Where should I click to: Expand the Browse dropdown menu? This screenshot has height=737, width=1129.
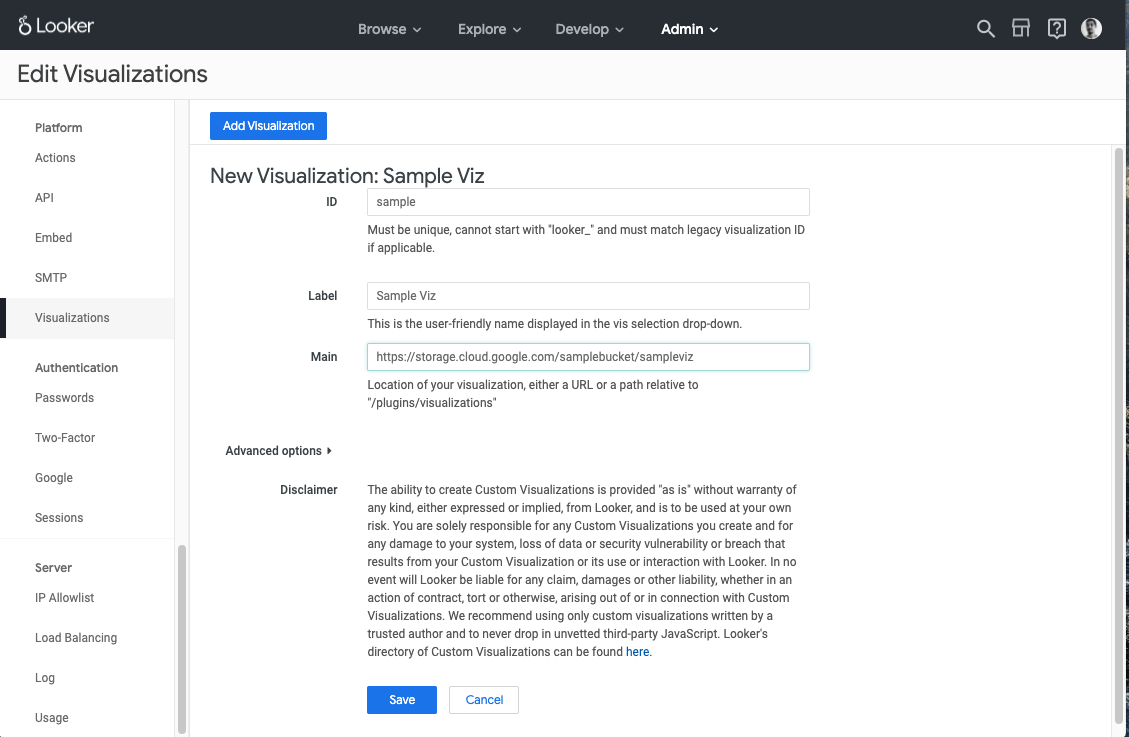(x=390, y=30)
